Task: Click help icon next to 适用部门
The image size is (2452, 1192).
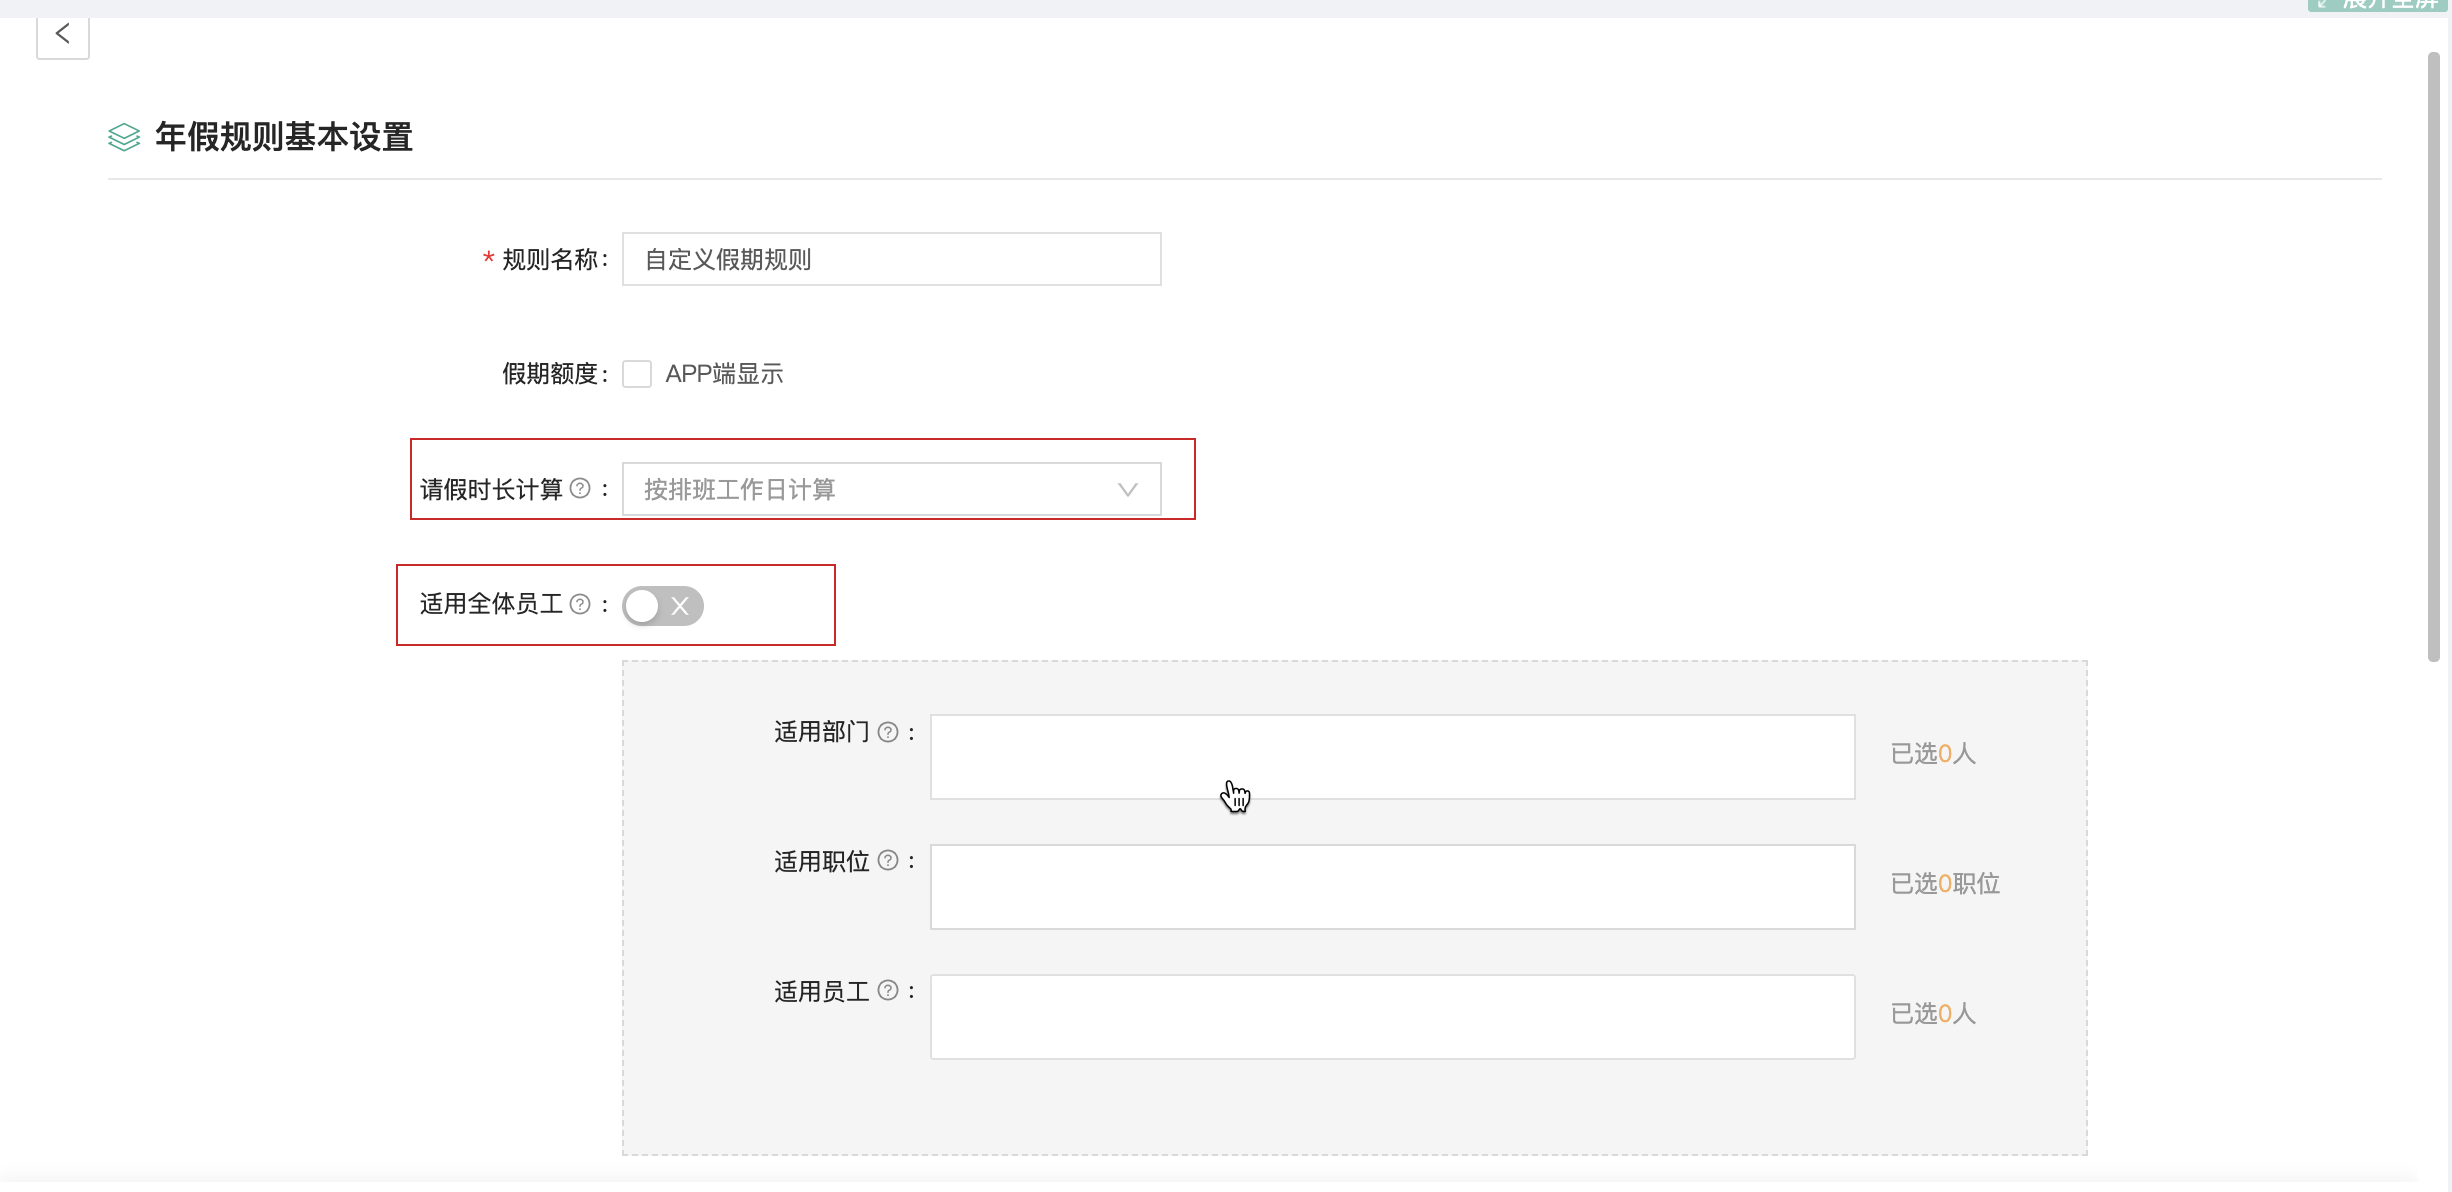Action: [x=888, y=732]
